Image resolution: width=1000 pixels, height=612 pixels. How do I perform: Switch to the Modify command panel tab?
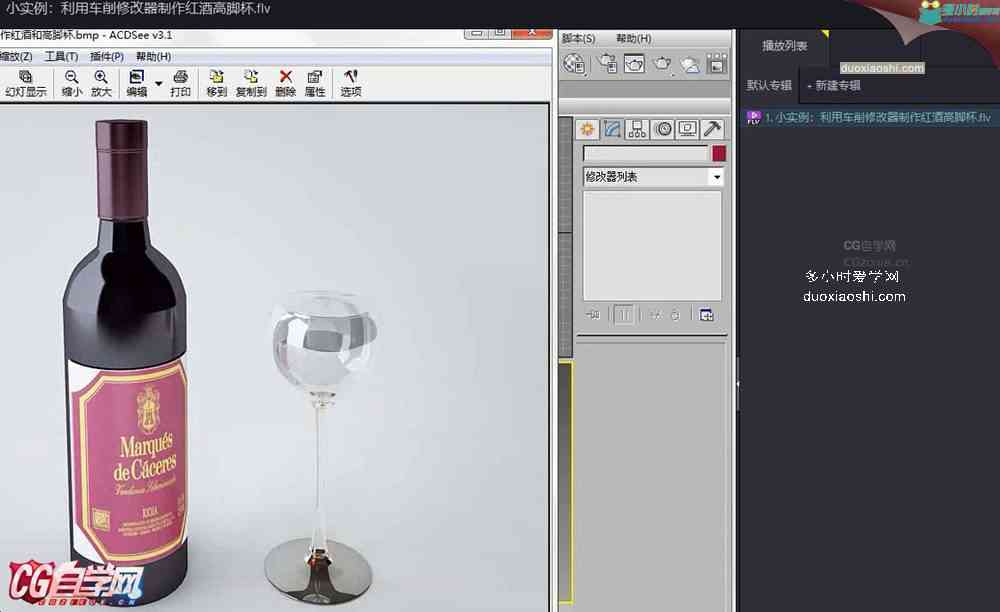612,129
